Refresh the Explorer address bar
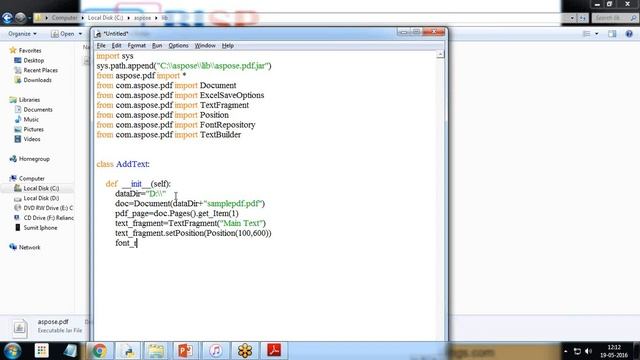The height and width of the screenshot is (360, 640). pos(582,18)
